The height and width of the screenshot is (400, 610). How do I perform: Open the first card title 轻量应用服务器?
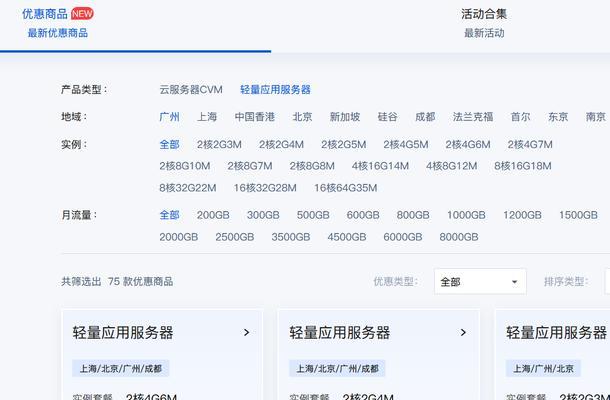click(x=123, y=333)
